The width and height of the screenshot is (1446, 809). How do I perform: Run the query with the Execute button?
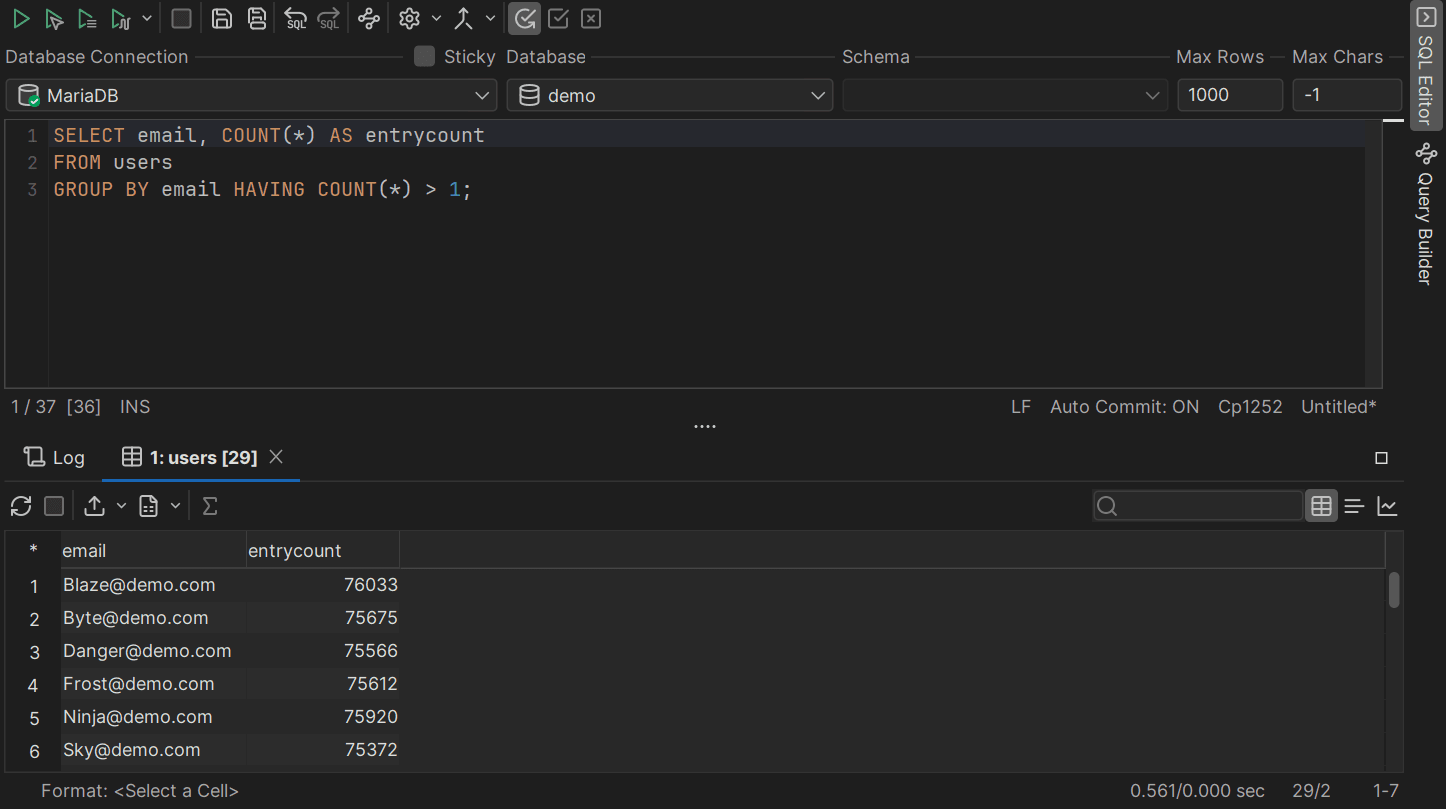click(21, 18)
